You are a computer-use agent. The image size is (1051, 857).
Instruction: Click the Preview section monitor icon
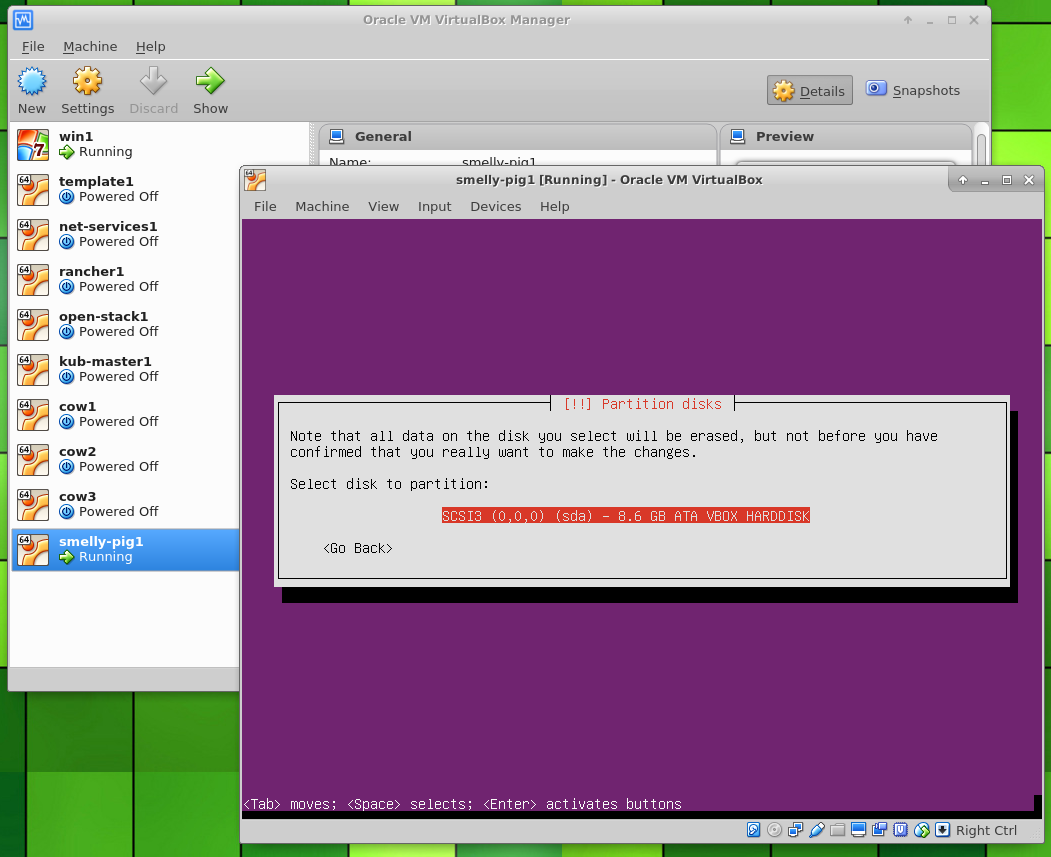tap(737, 137)
